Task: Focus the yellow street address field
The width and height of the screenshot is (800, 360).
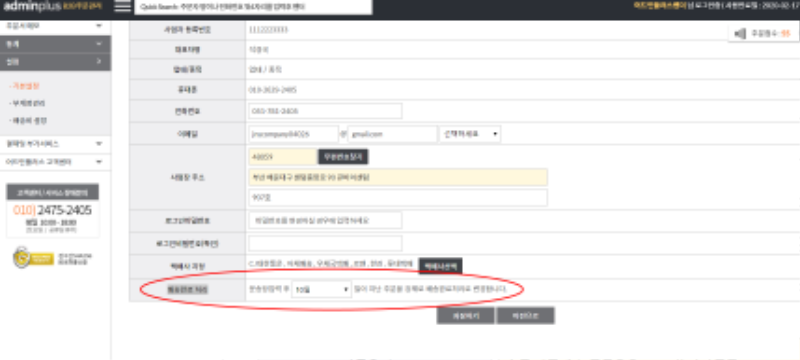Action: click(x=398, y=177)
